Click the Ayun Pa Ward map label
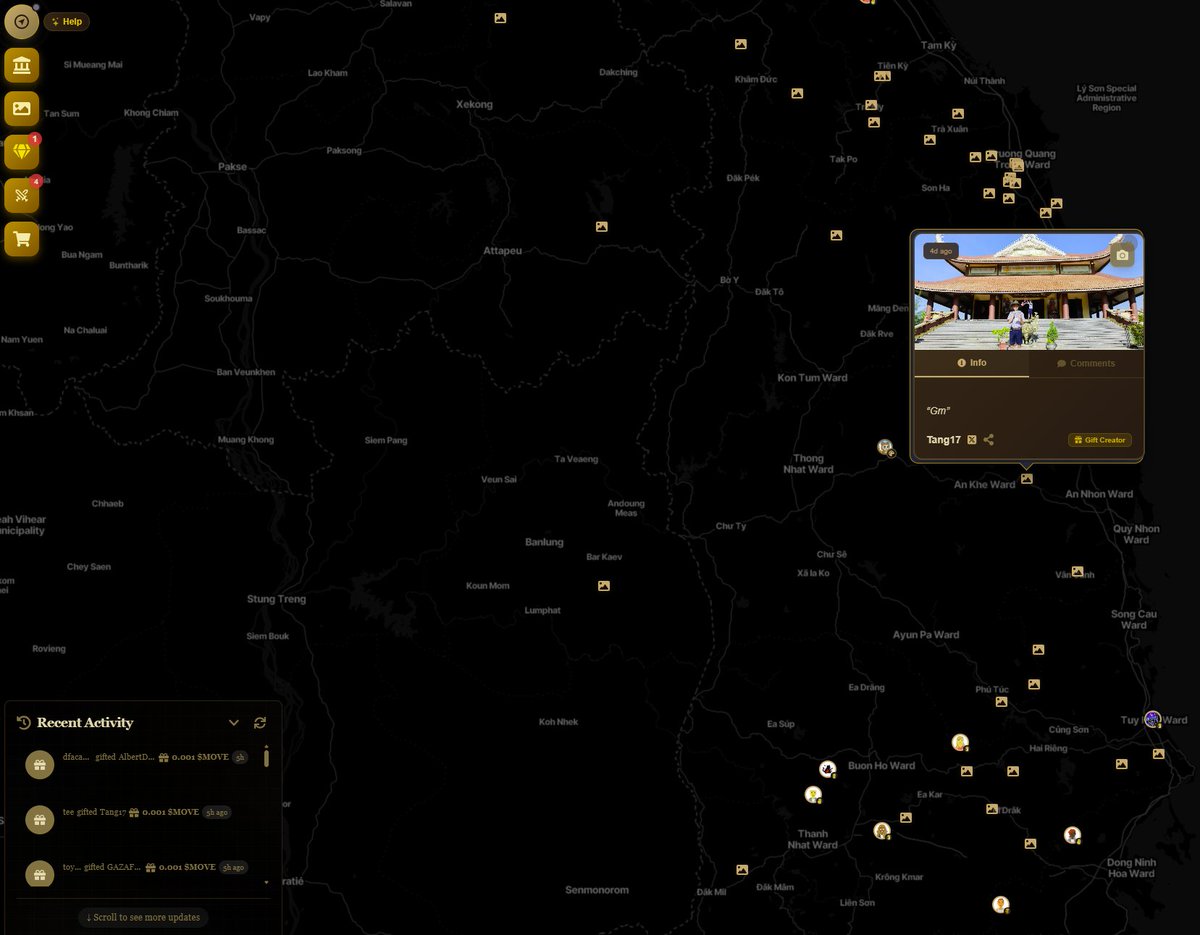This screenshot has height=935, width=1200. tap(926, 634)
